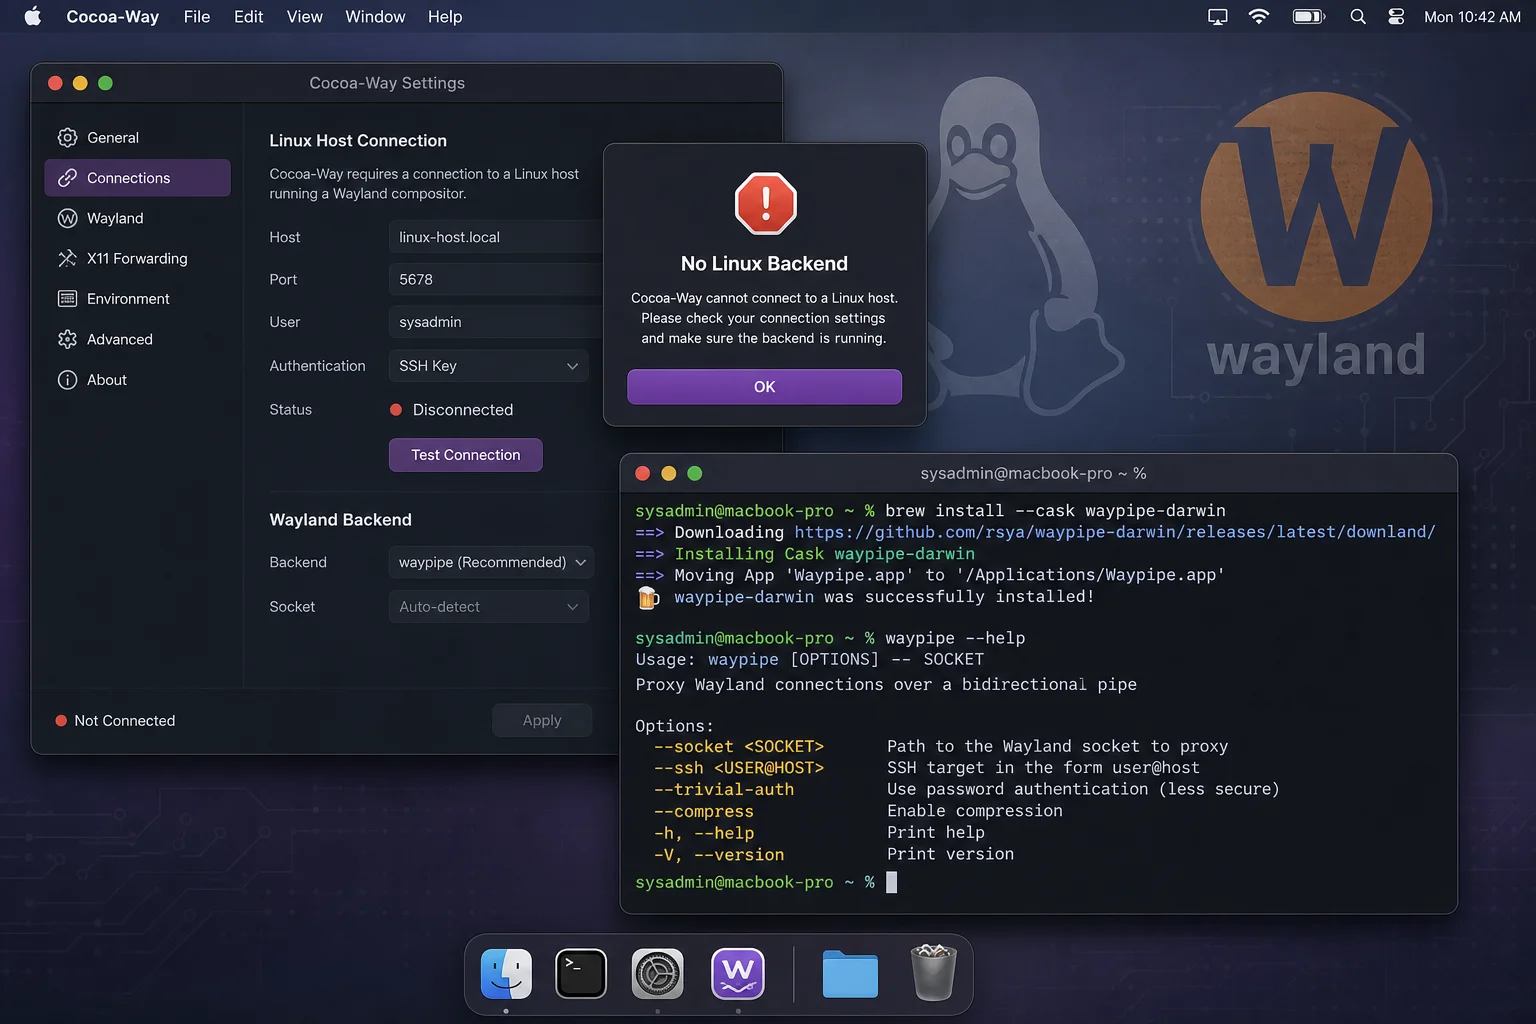Image resolution: width=1536 pixels, height=1024 pixels.
Task: Select the Connections link icon in sidebar
Action: click(x=67, y=178)
